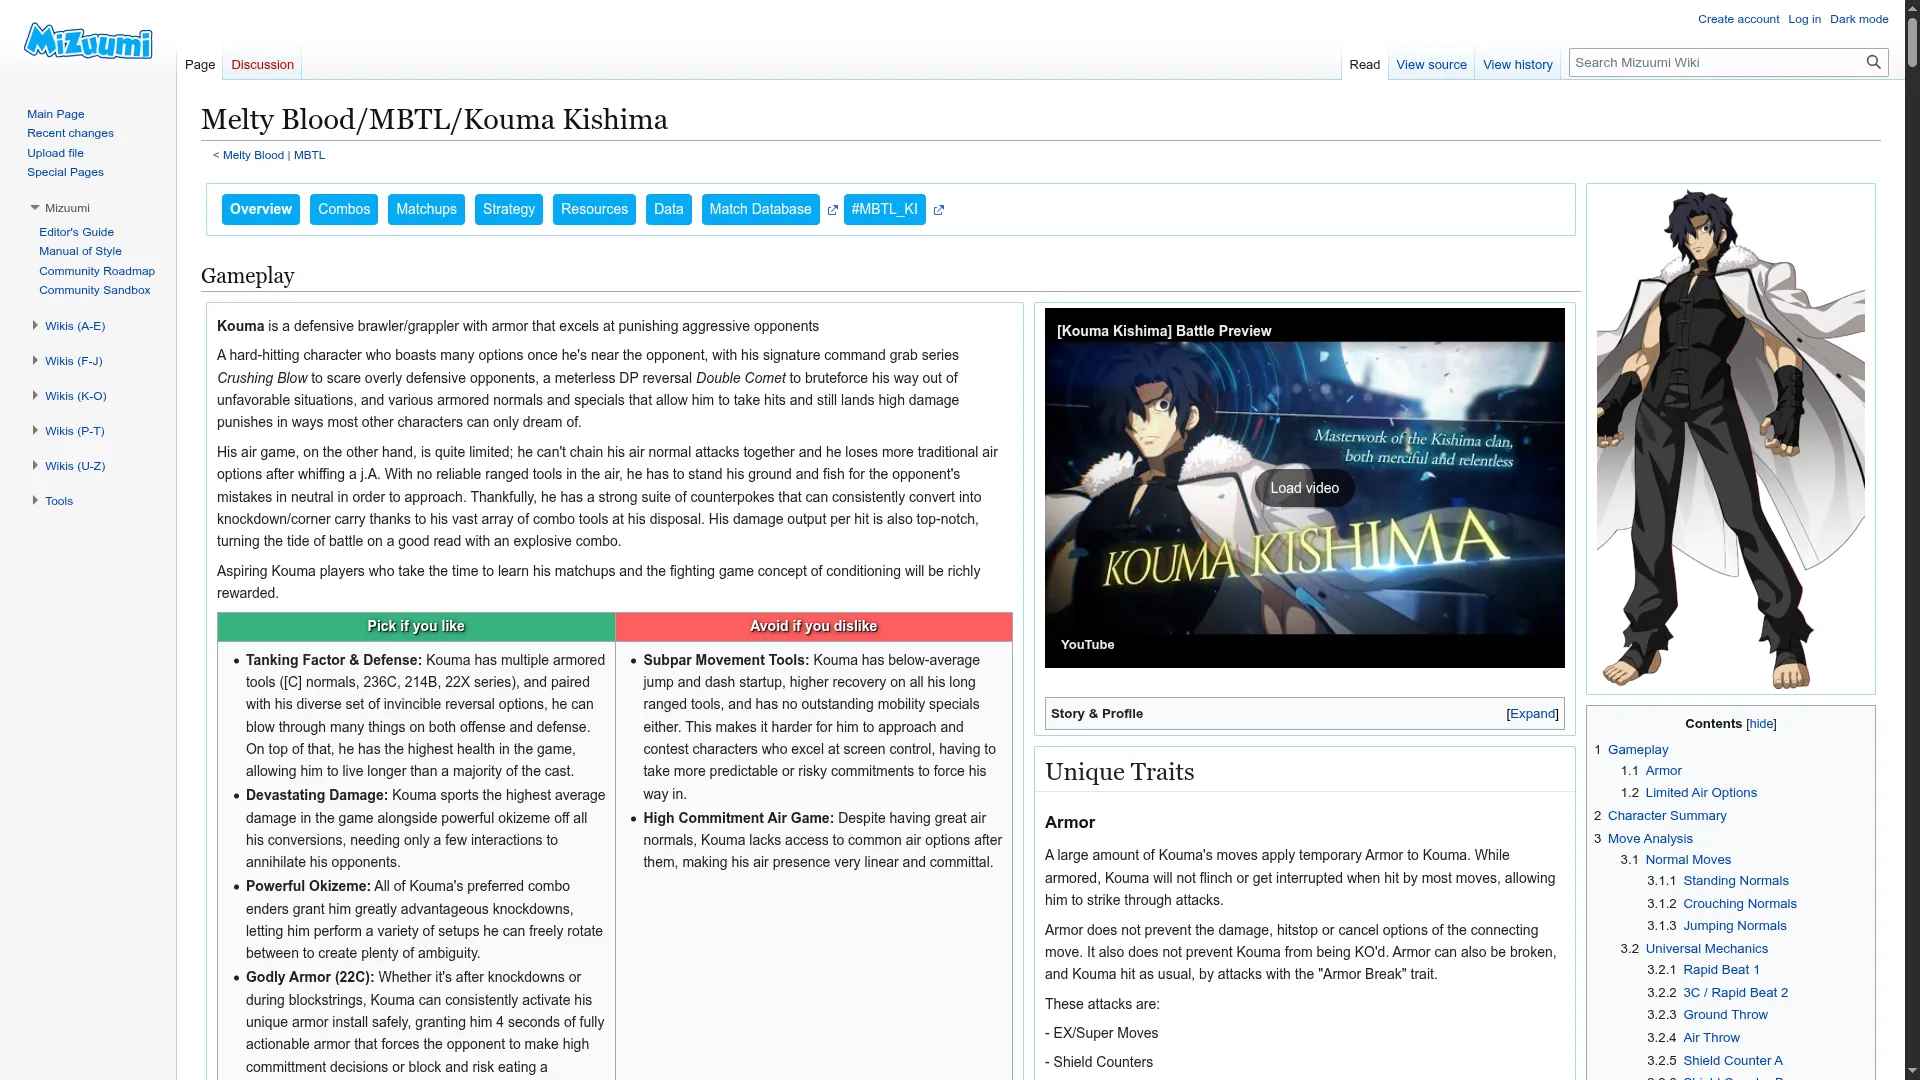Open the View history tab
Image resolution: width=1920 pixels, height=1080 pixels.
click(1517, 65)
